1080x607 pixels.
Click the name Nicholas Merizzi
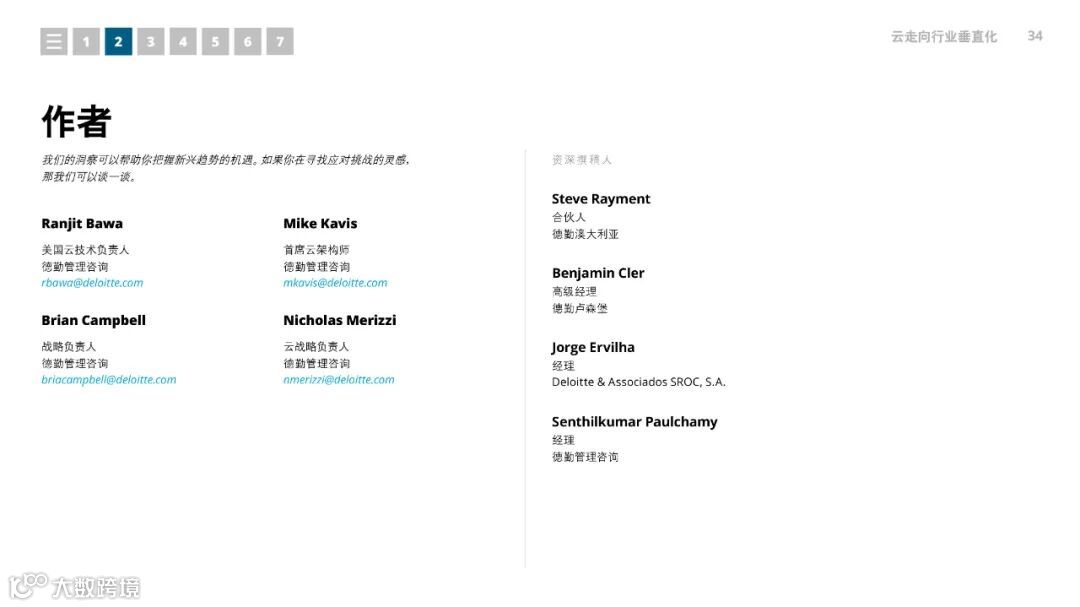(340, 320)
